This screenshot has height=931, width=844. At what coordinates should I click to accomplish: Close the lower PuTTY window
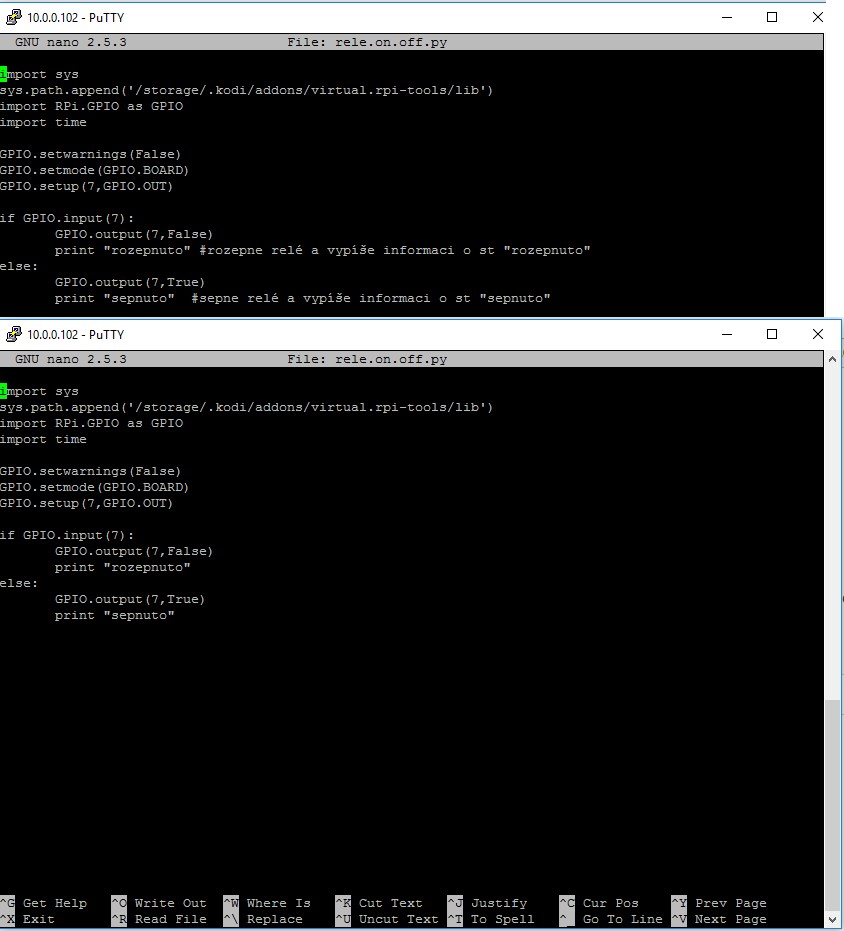(x=818, y=334)
